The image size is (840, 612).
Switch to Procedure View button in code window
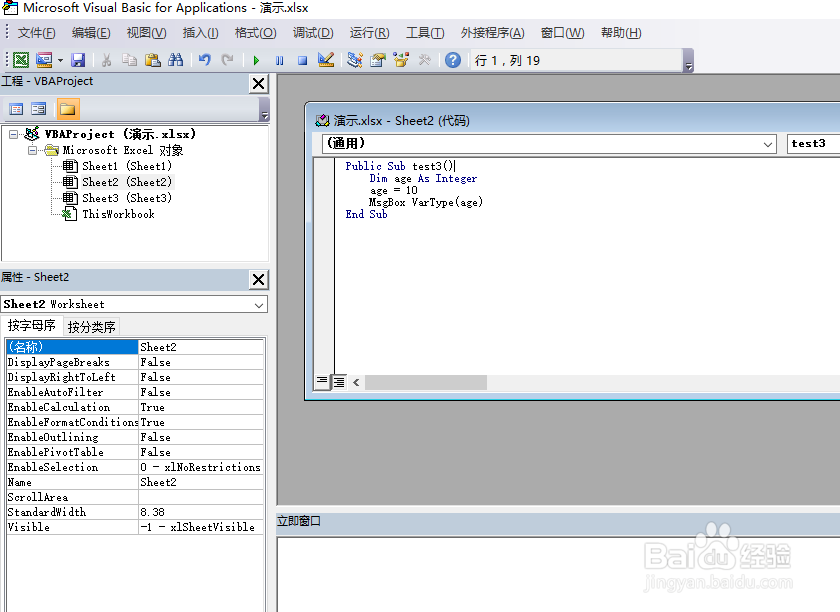pos(321,382)
